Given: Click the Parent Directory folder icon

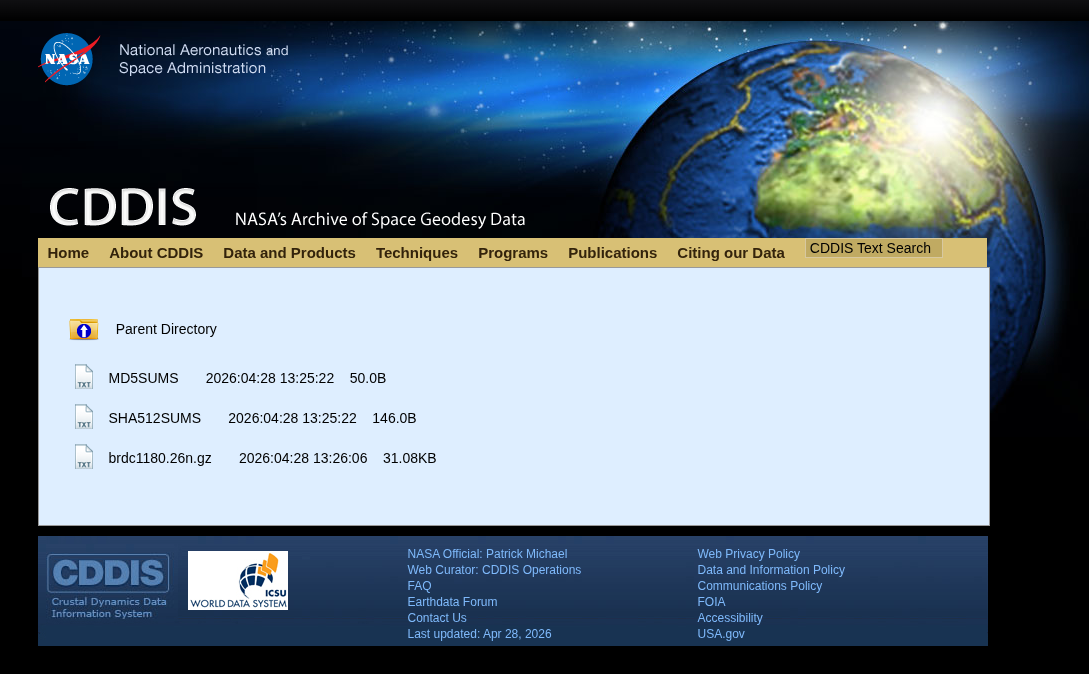Looking at the screenshot, I should click(x=84, y=329).
